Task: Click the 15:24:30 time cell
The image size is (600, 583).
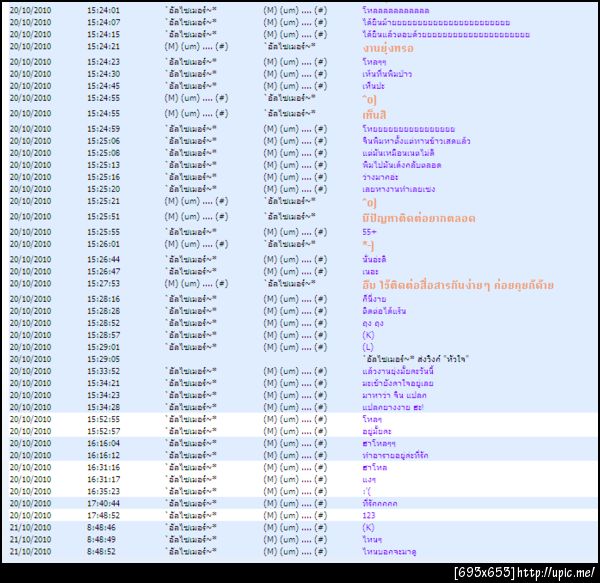Action: (103, 74)
